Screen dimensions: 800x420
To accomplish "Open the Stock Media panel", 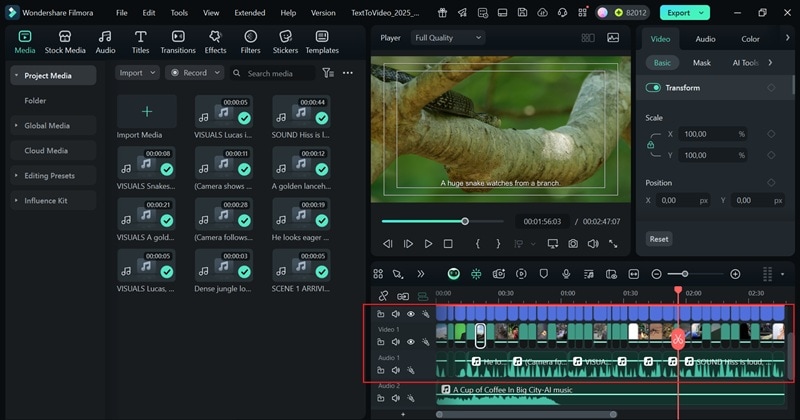I will pos(65,42).
